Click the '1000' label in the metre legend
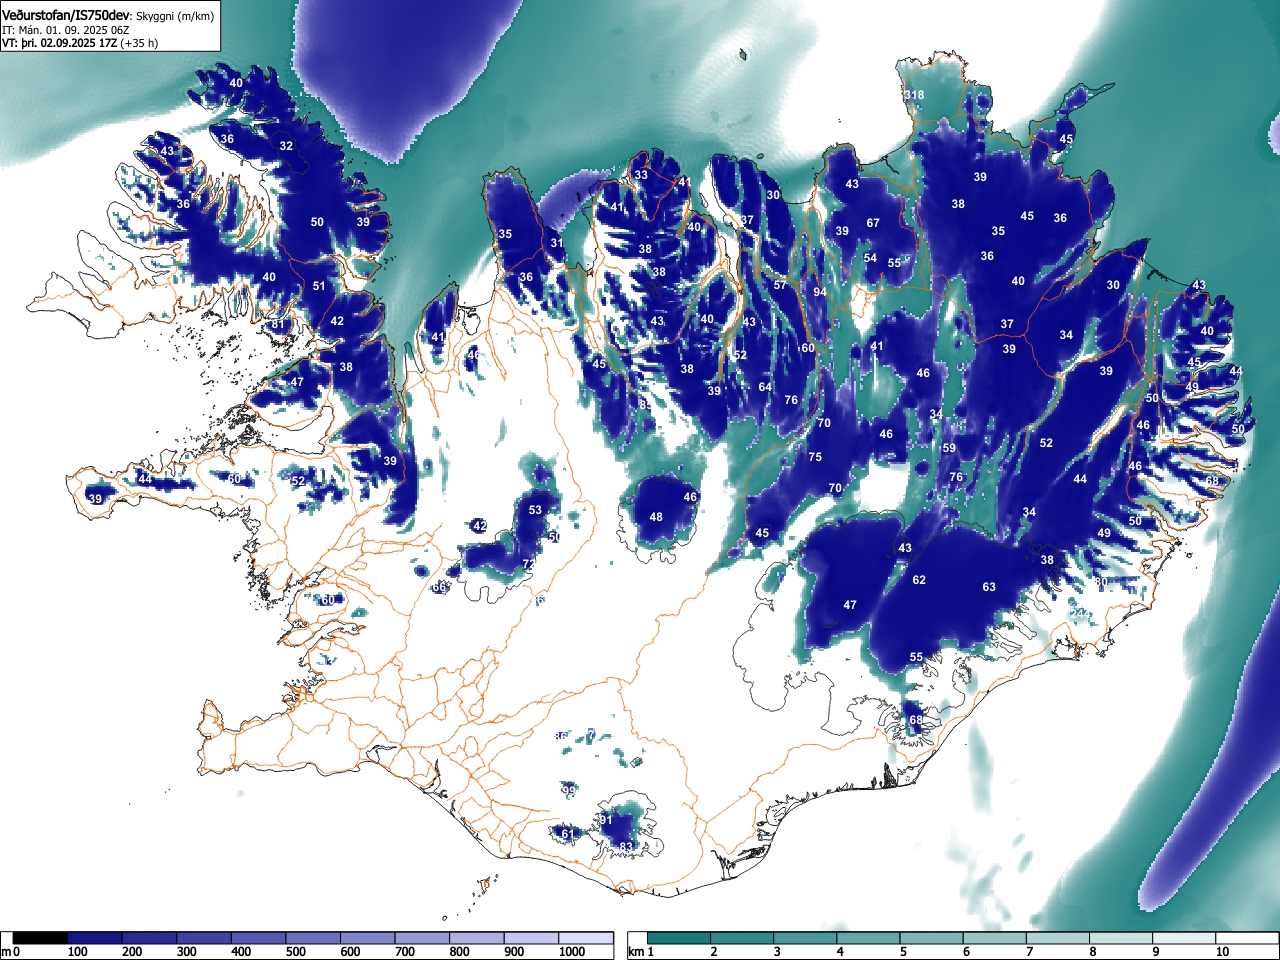This screenshot has width=1280, height=960. click(572, 952)
